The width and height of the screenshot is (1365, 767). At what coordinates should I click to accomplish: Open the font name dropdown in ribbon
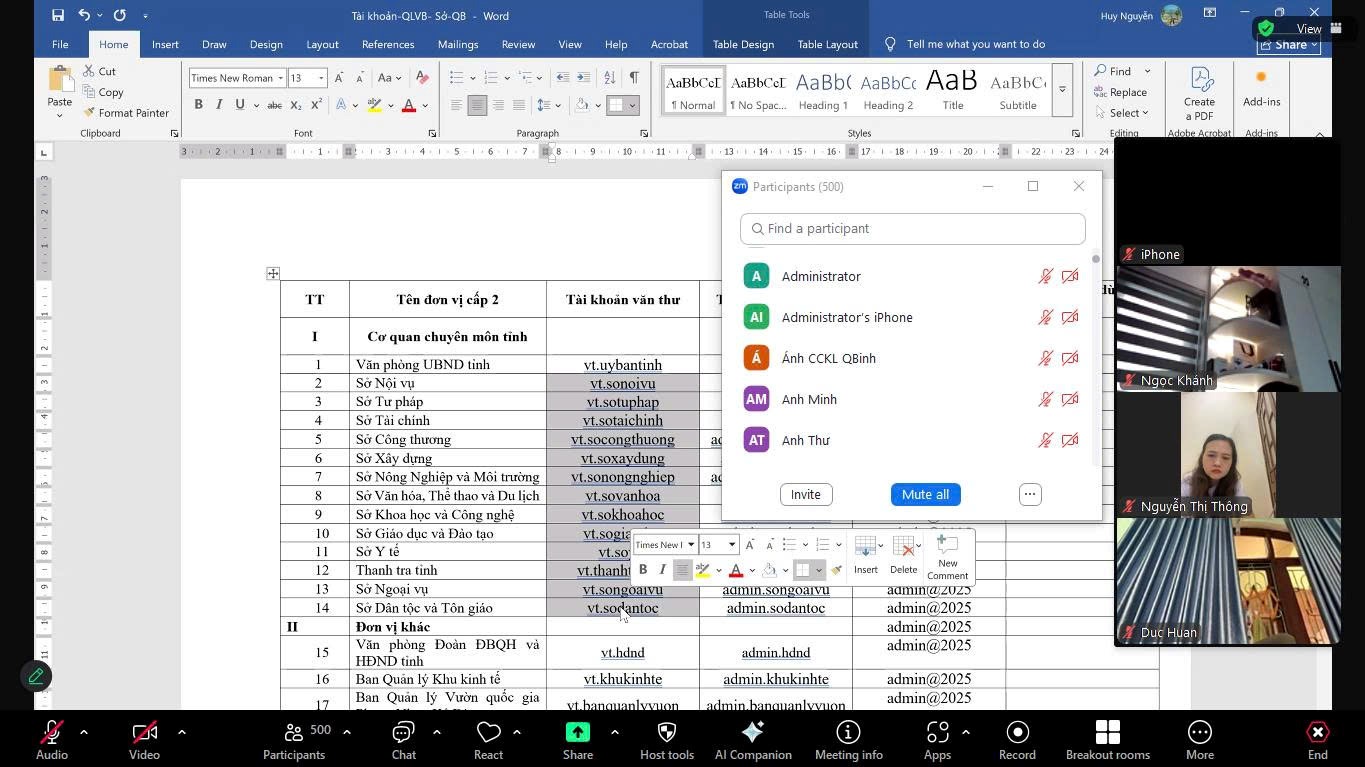tap(281, 78)
